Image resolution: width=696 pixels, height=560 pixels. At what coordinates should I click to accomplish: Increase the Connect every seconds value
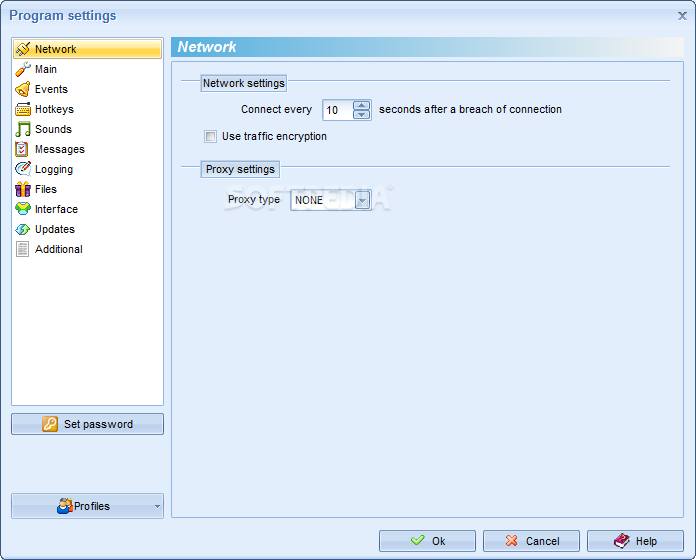pos(361,106)
